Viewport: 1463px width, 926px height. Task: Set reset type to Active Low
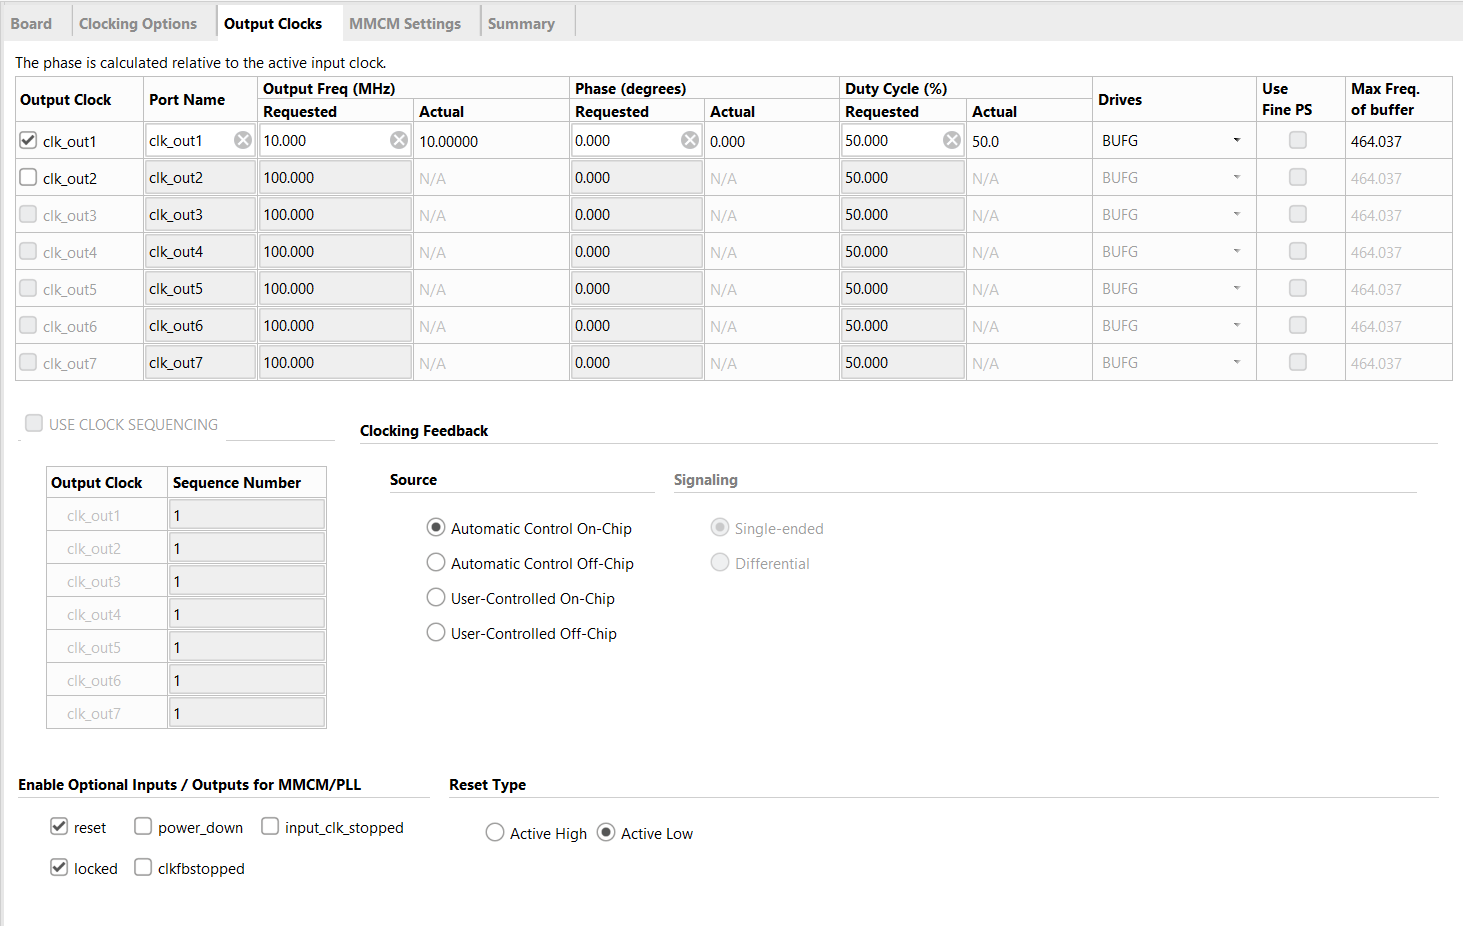coord(606,833)
